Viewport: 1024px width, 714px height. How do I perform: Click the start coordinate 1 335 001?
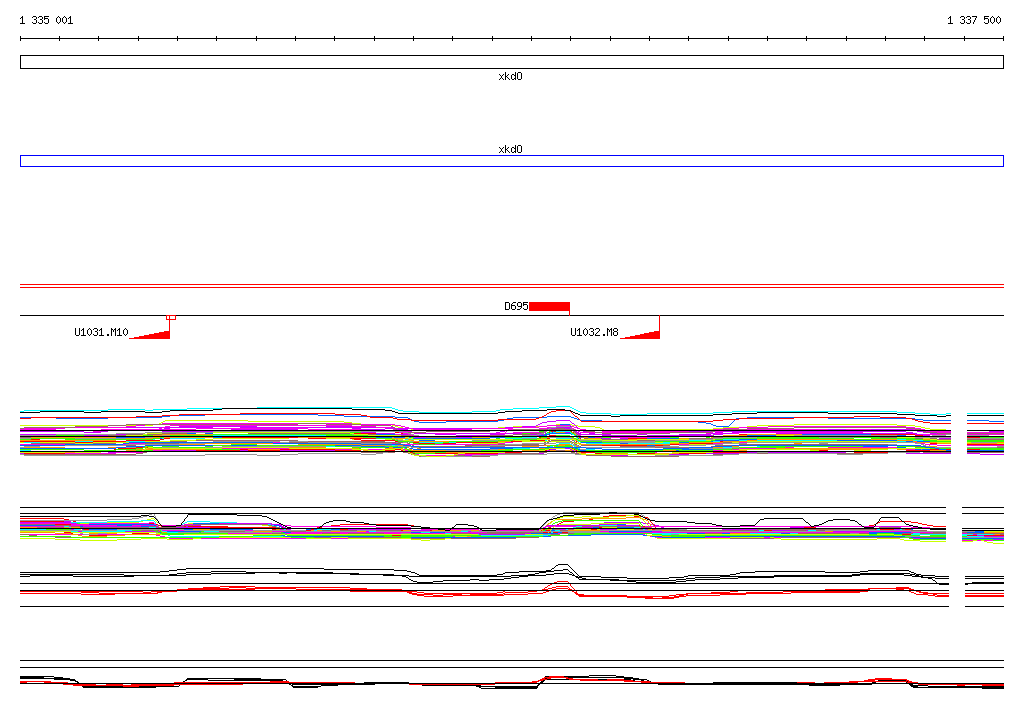tap(46, 20)
